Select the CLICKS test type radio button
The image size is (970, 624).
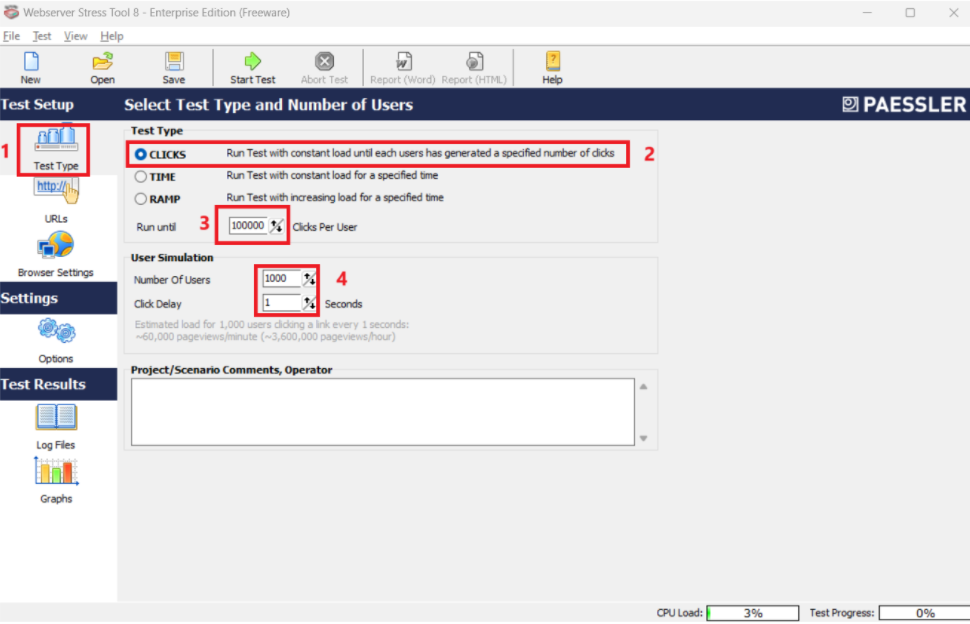141,154
